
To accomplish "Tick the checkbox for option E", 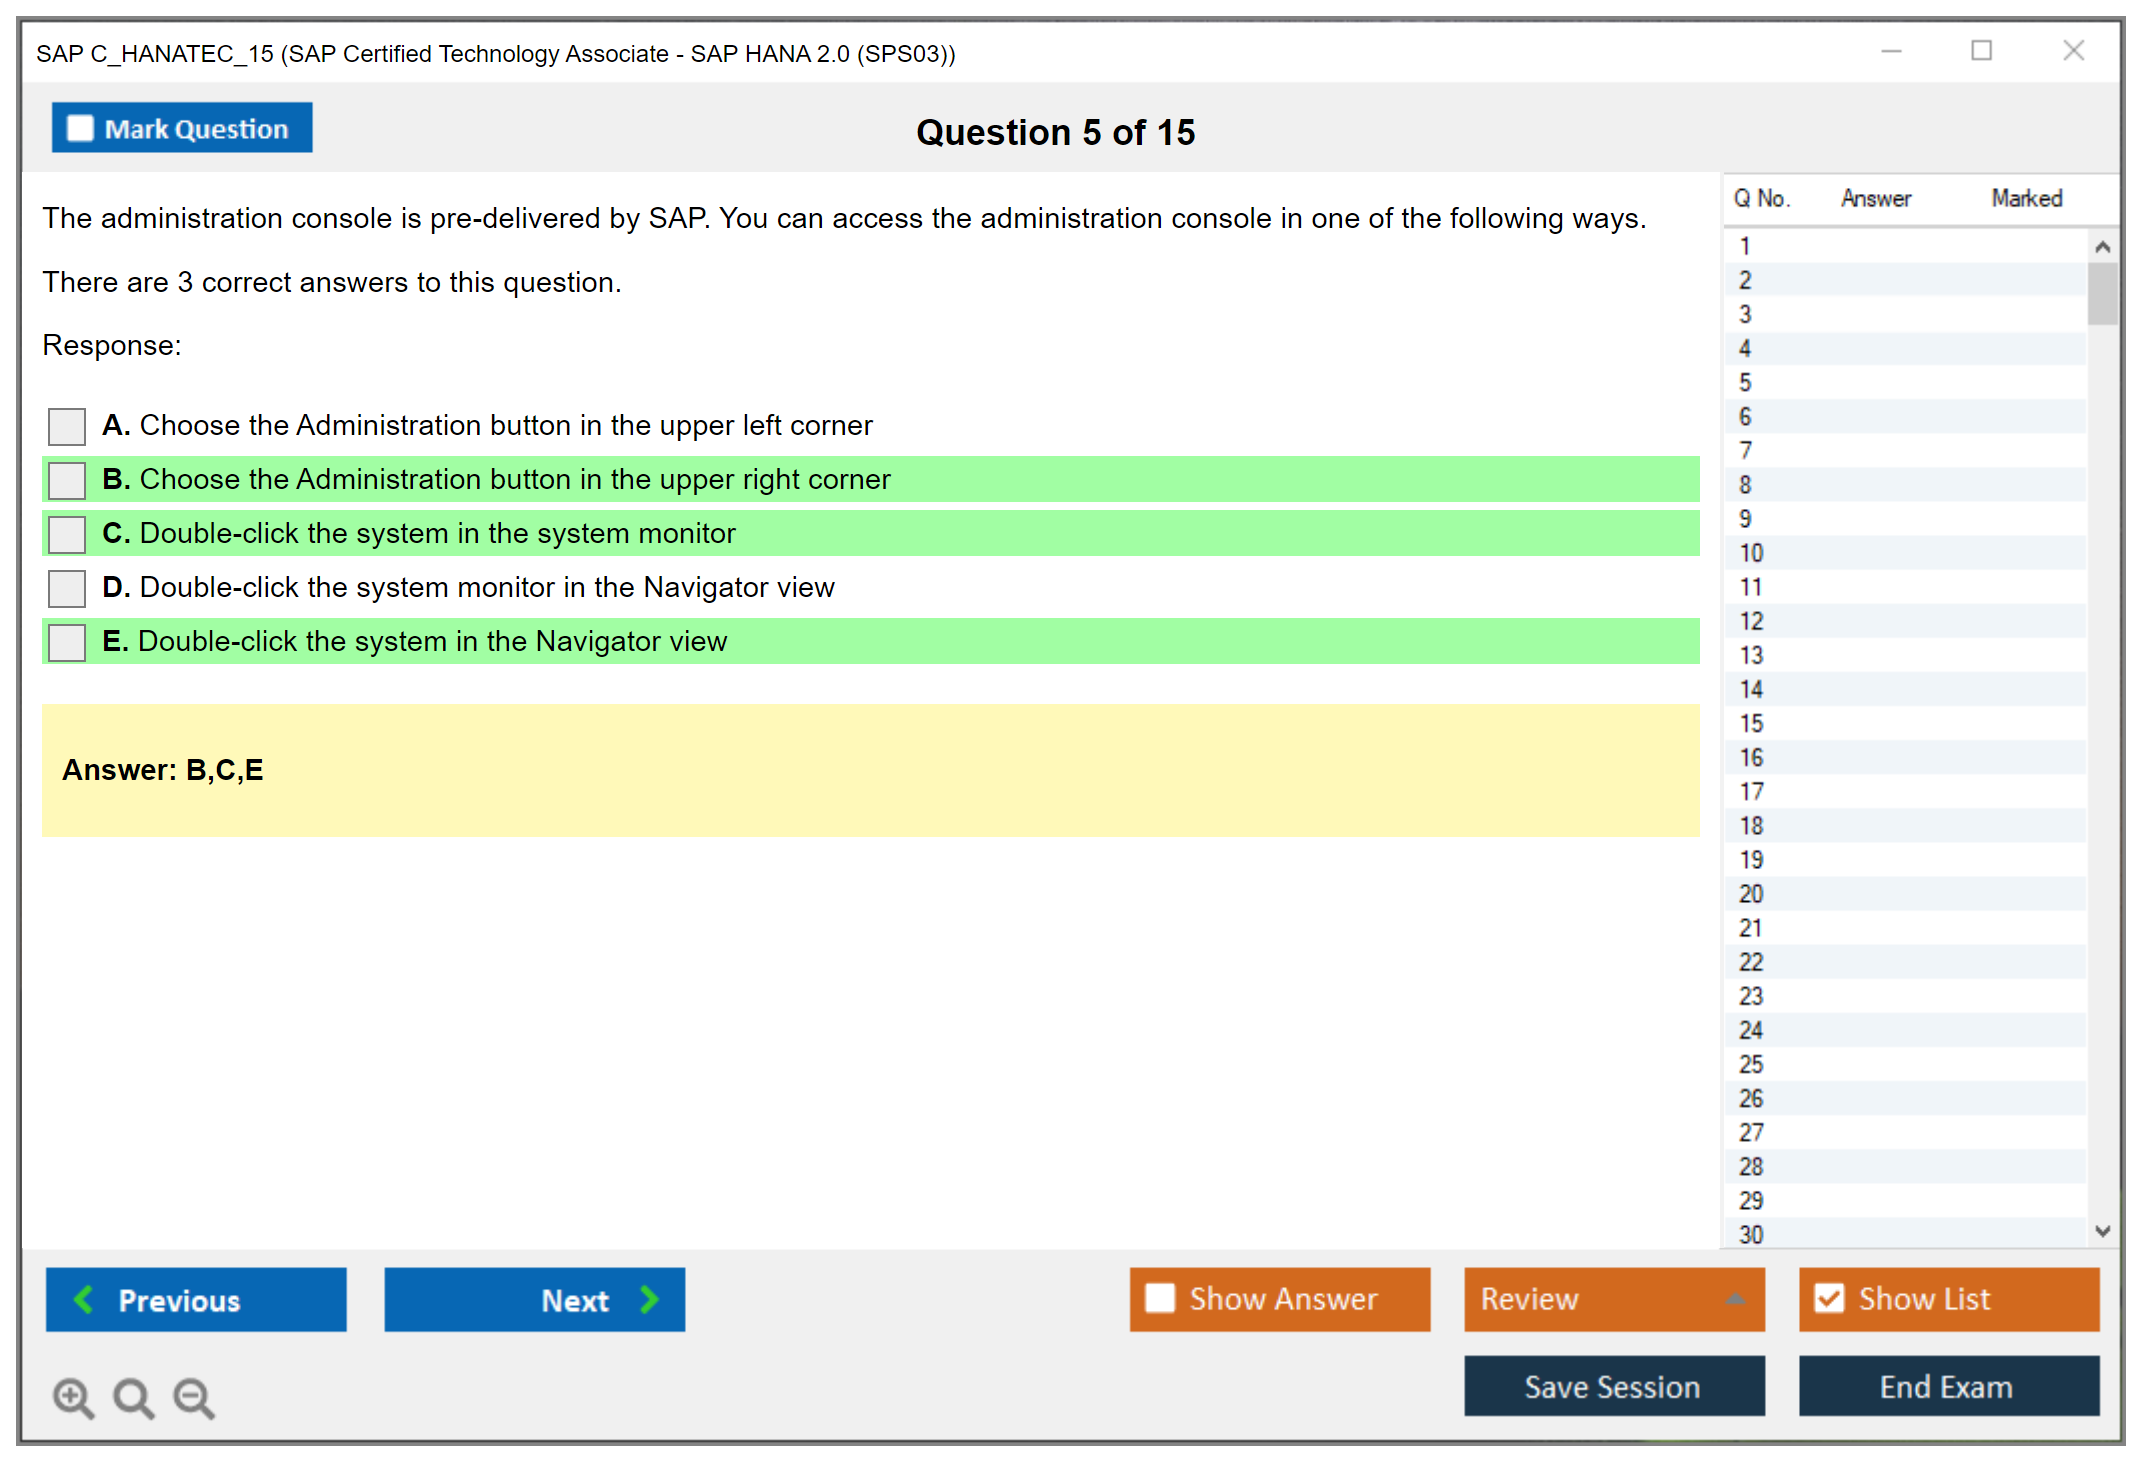I will click(x=67, y=642).
